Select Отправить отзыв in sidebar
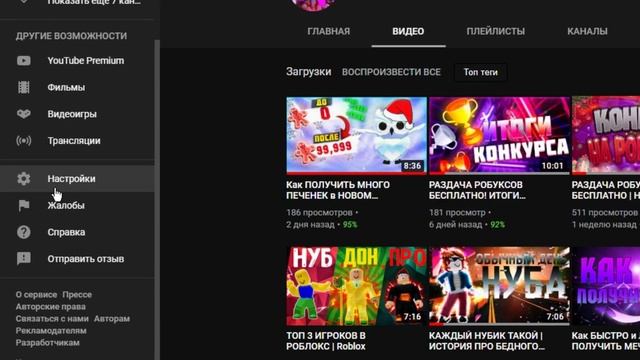Viewport: 640px width, 360px height. click(77, 258)
